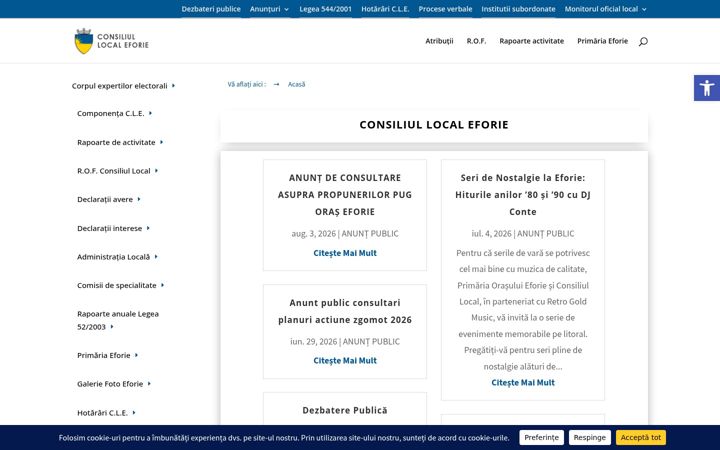The width and height of the screenshot is (720, 450).
Task: Expand arrow next to Administrația Locală
Action: click(156, 256)
